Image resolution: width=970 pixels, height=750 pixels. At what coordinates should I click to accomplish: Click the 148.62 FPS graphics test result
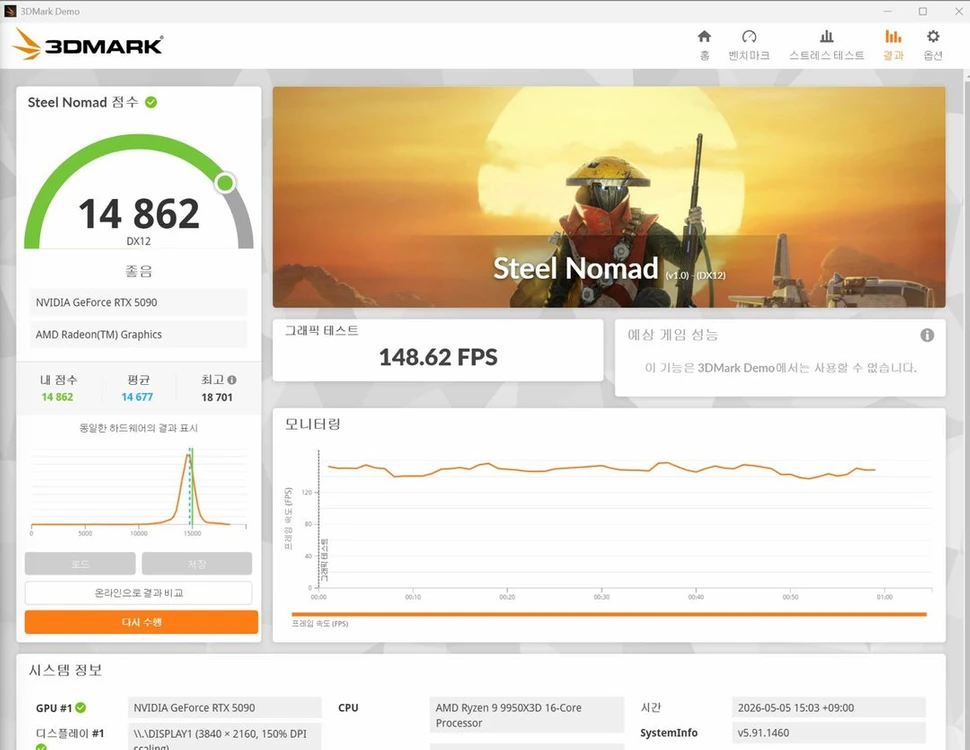438,357
